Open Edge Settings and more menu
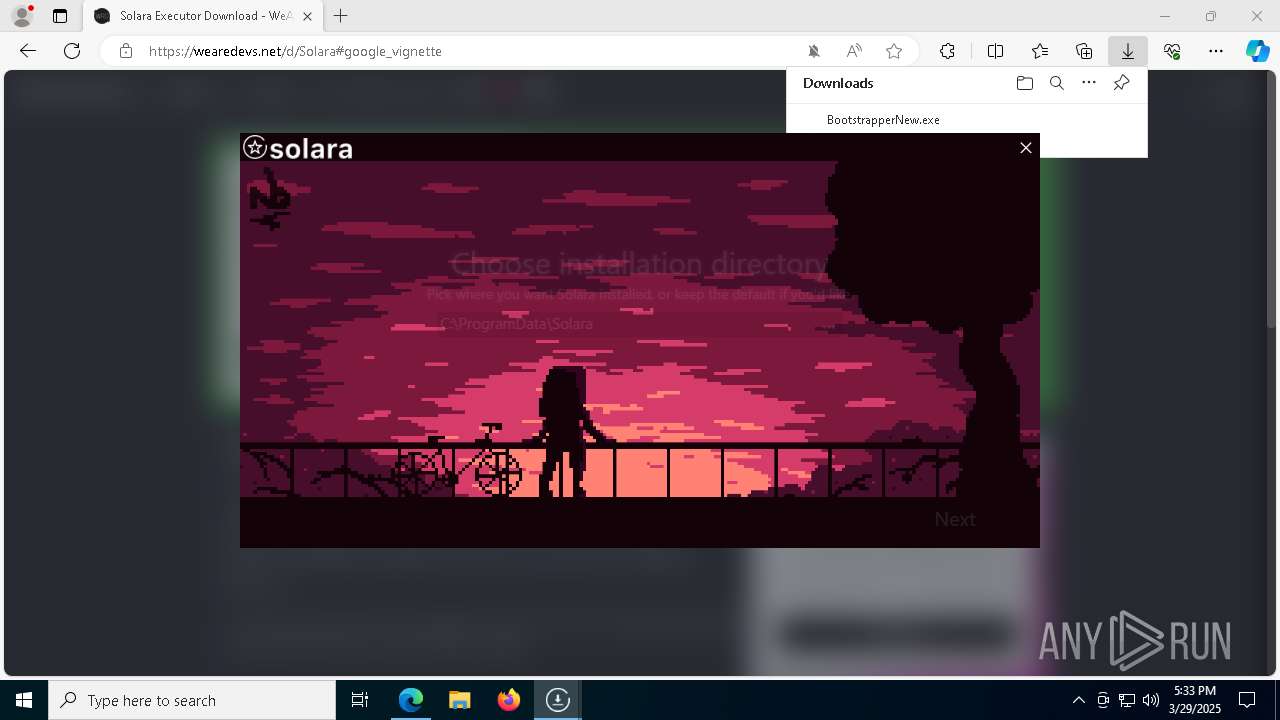Screen dimensions: 1280x720 1216,51
